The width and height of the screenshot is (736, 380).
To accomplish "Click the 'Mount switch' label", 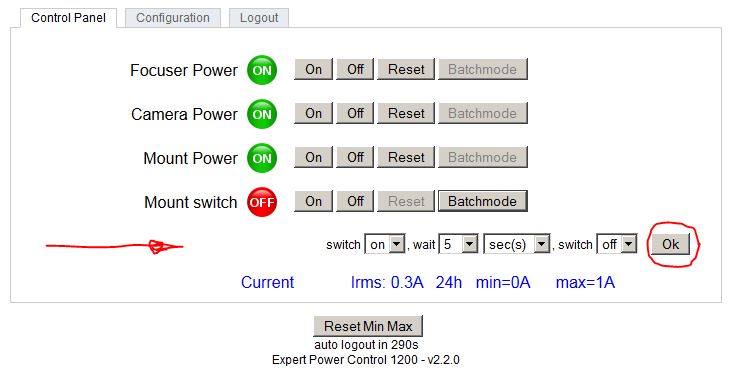I will point(191,203).
